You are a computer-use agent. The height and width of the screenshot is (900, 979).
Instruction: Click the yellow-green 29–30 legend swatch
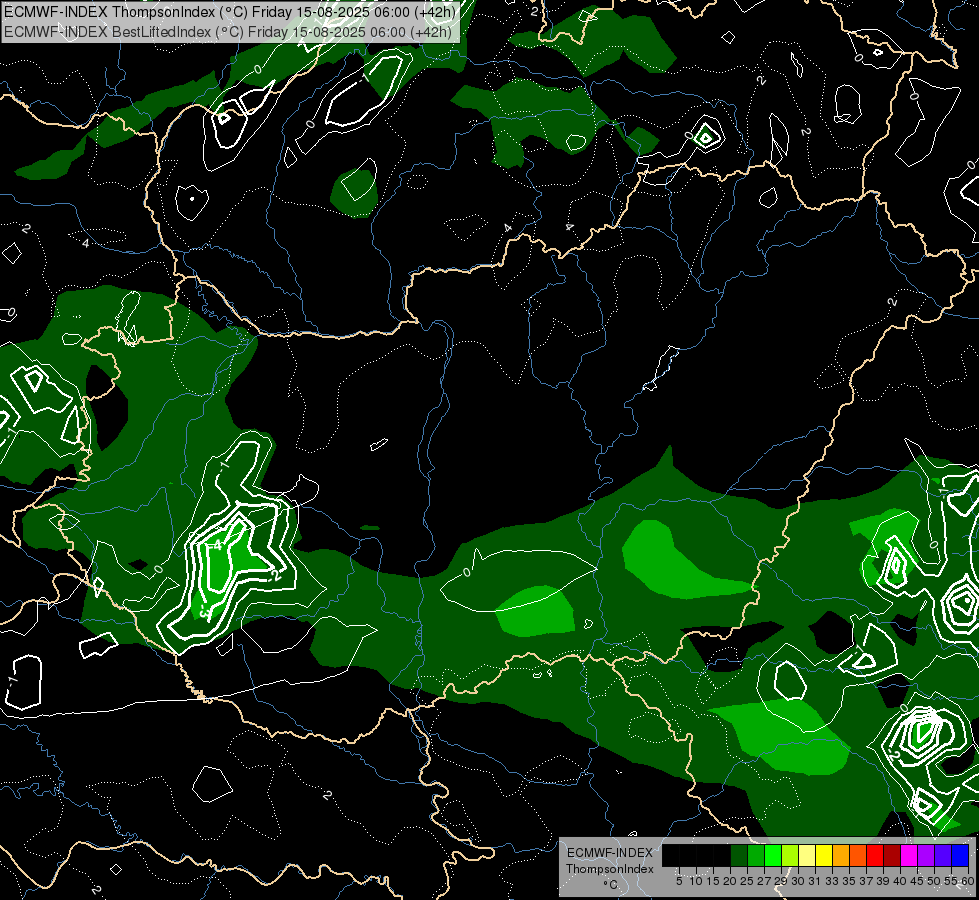point(790,855)
